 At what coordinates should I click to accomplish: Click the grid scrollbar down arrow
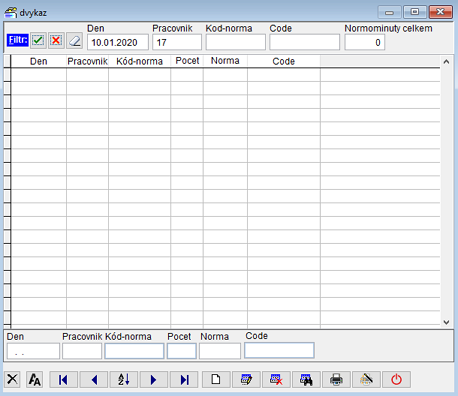click(x=446, y=322)
